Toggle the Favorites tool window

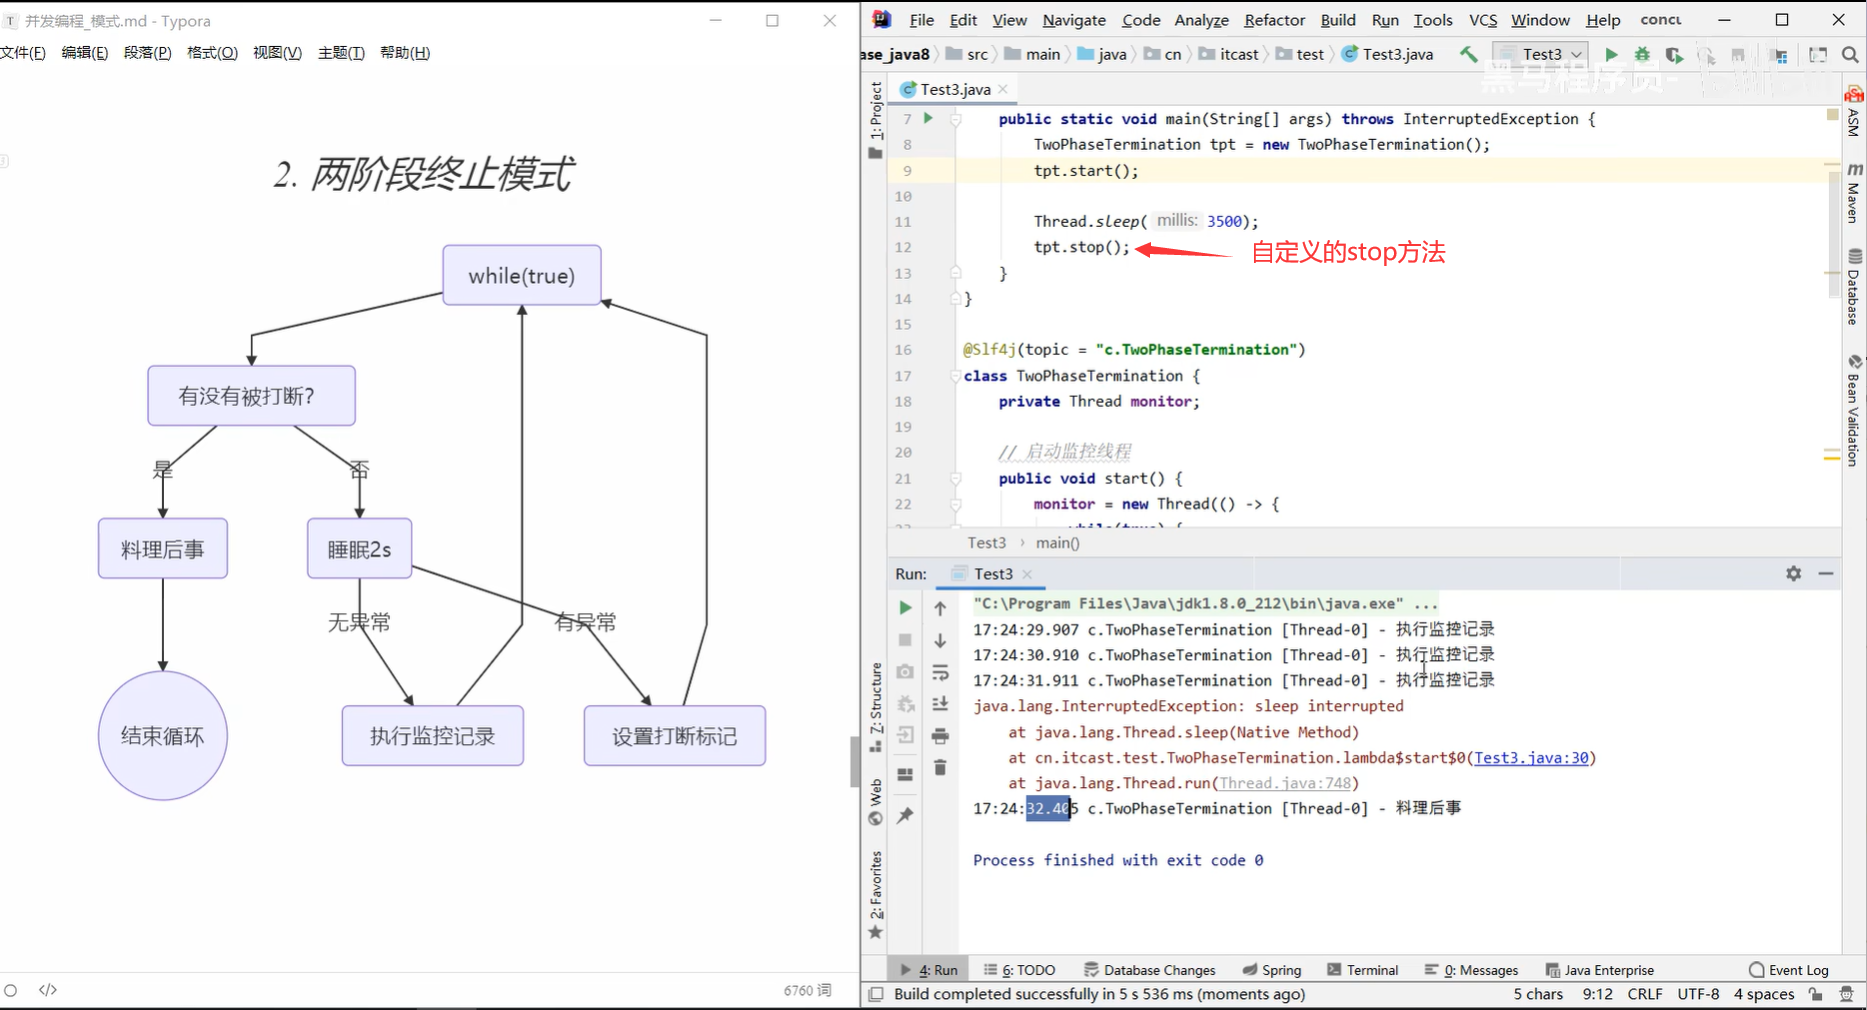876,895
